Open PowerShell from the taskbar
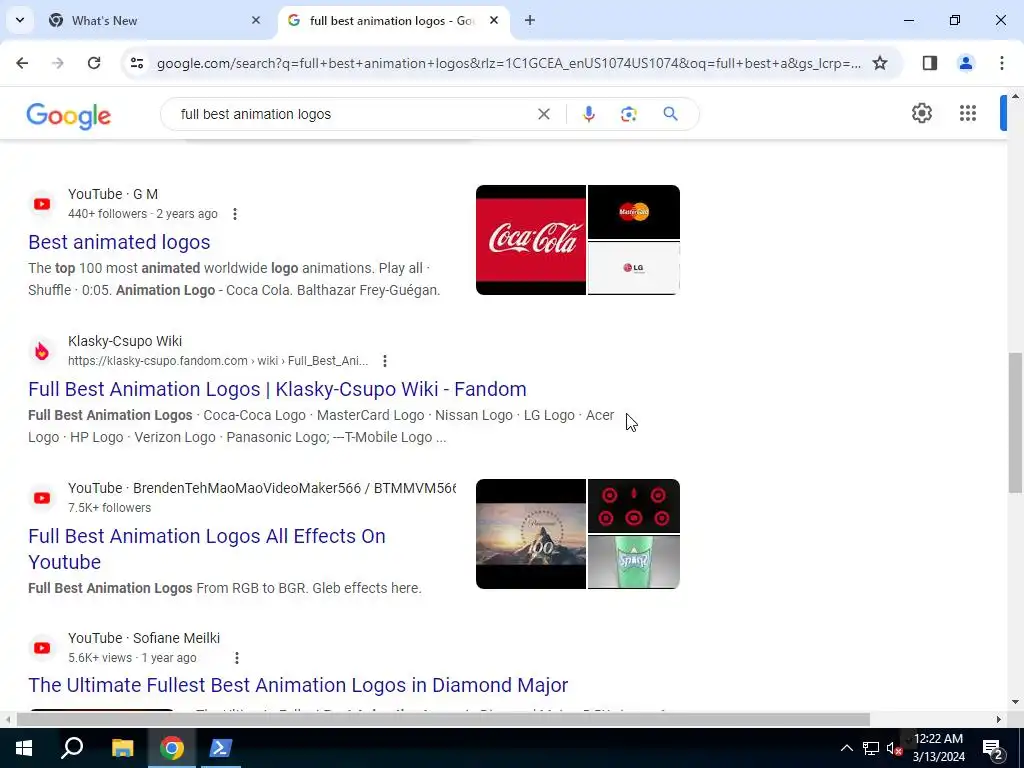This screenshot has width=1024, height=768. point(220,748)
